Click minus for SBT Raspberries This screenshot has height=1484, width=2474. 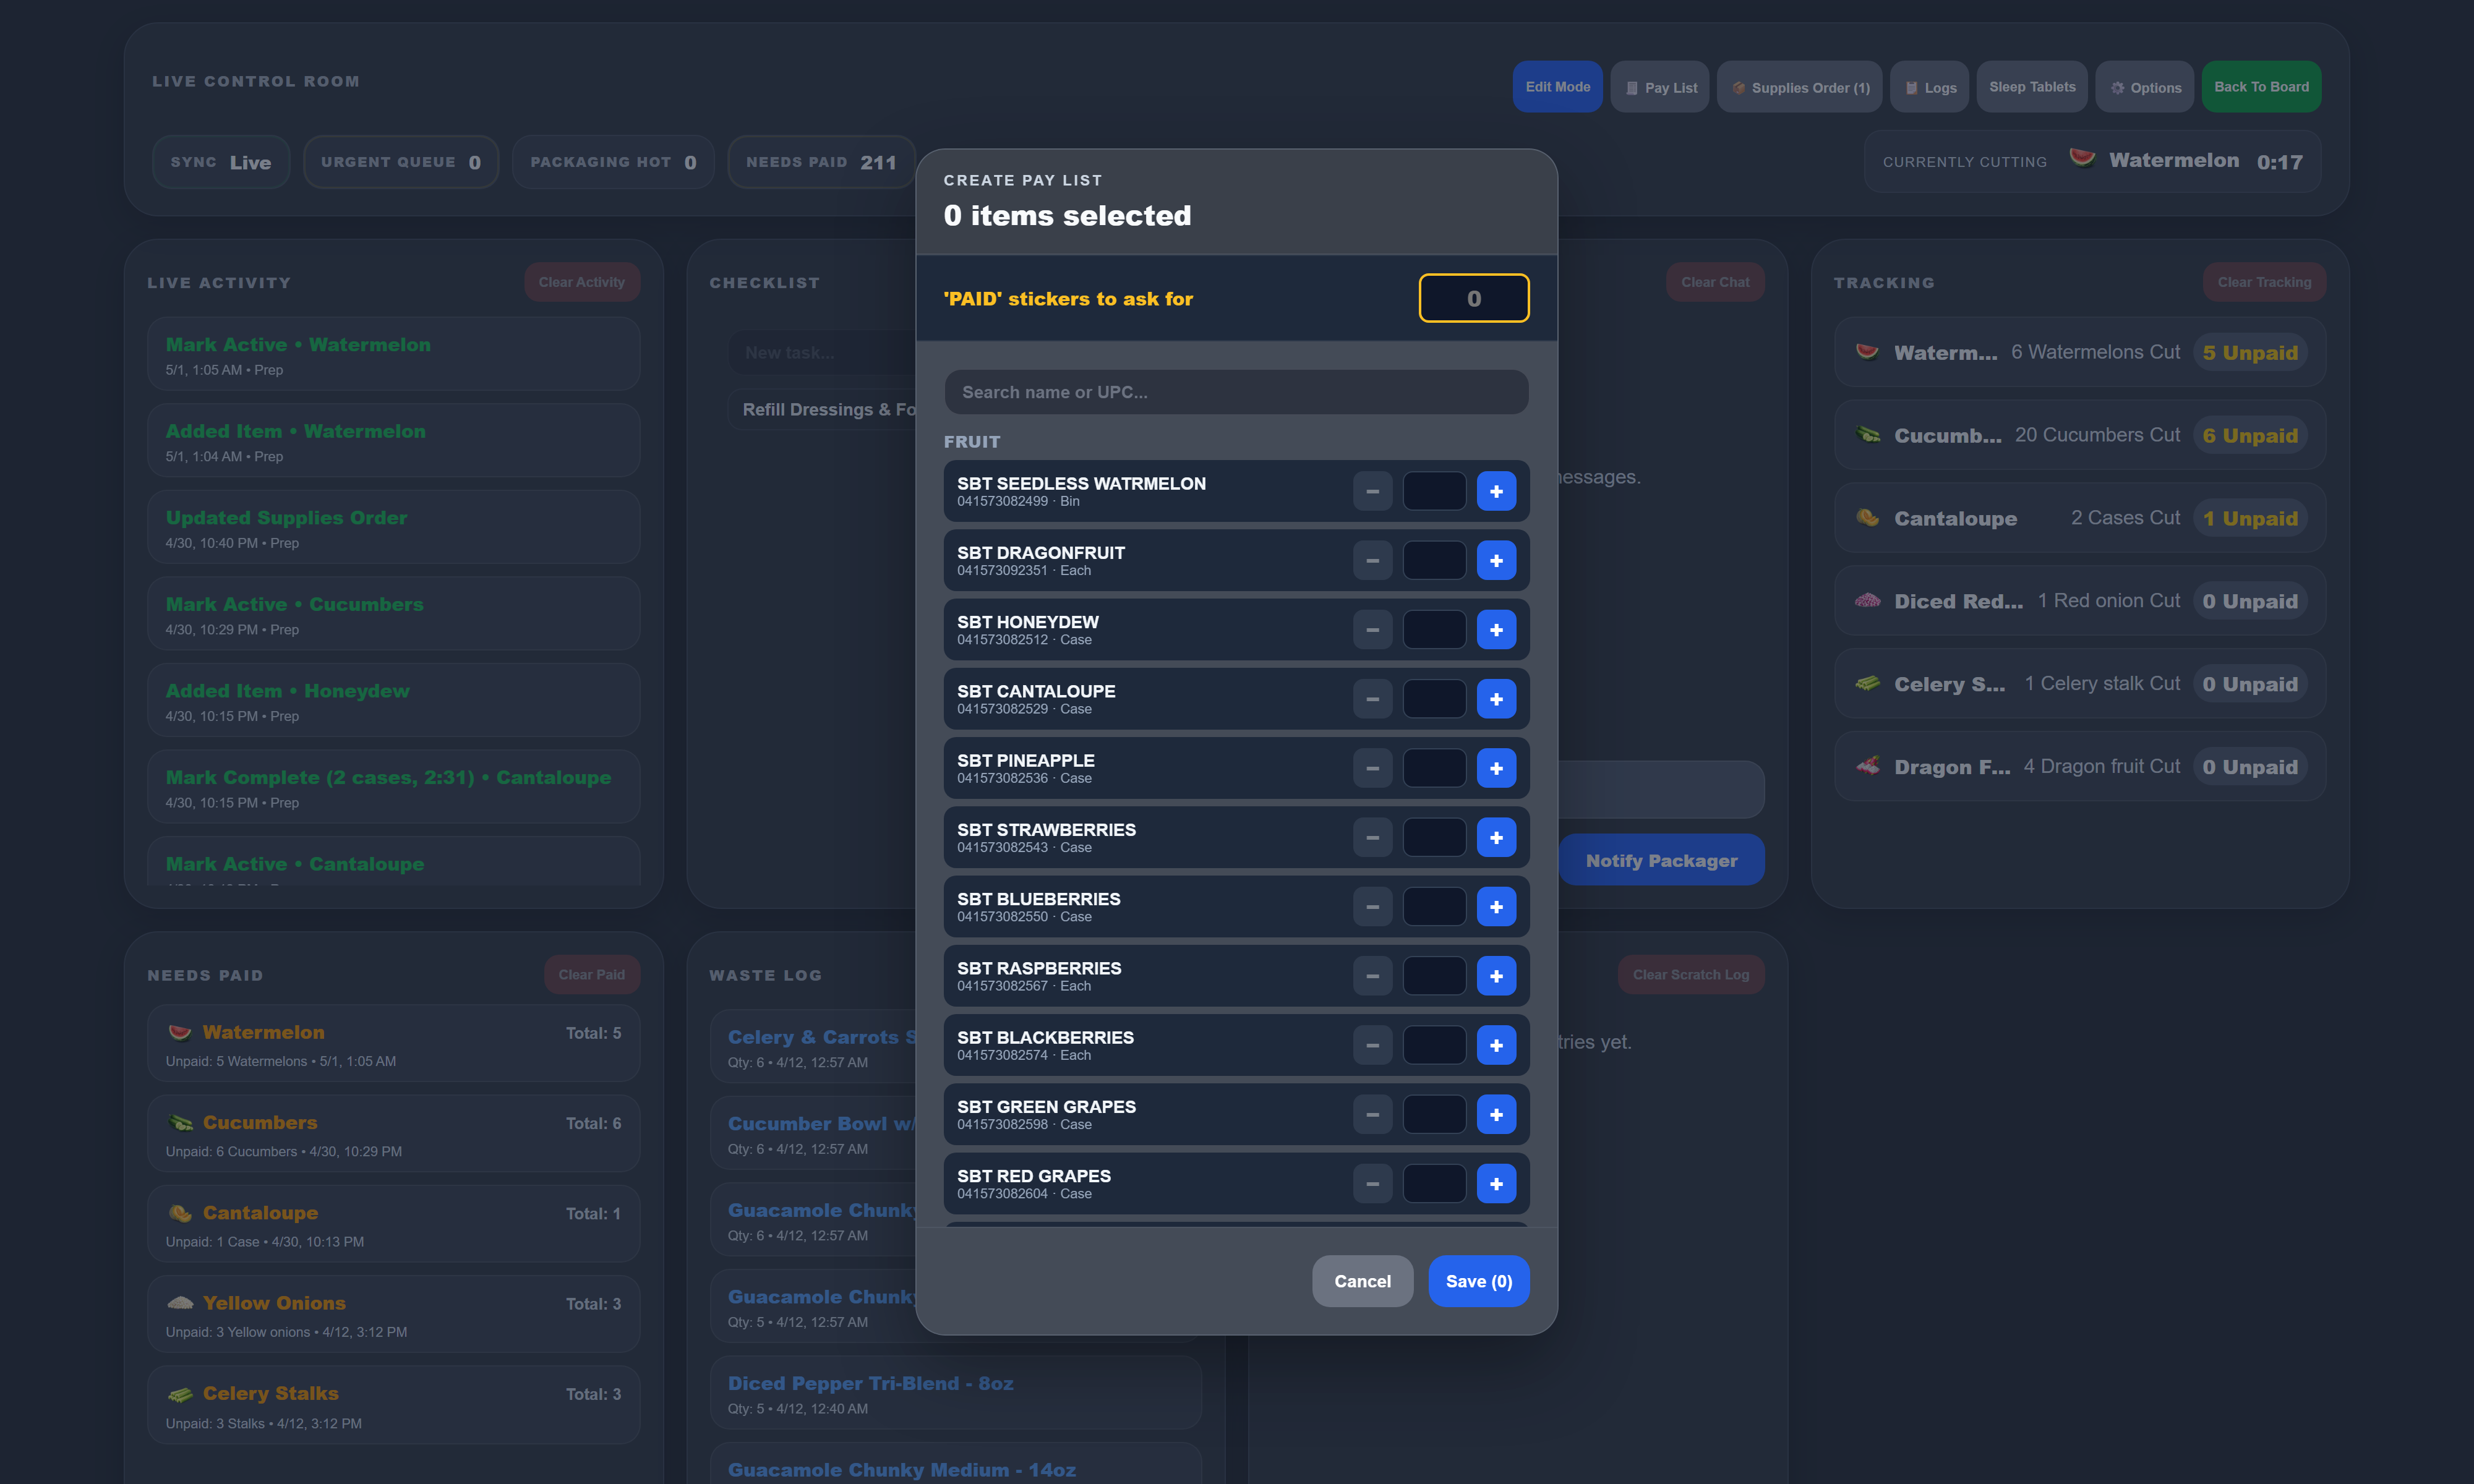1372,976
